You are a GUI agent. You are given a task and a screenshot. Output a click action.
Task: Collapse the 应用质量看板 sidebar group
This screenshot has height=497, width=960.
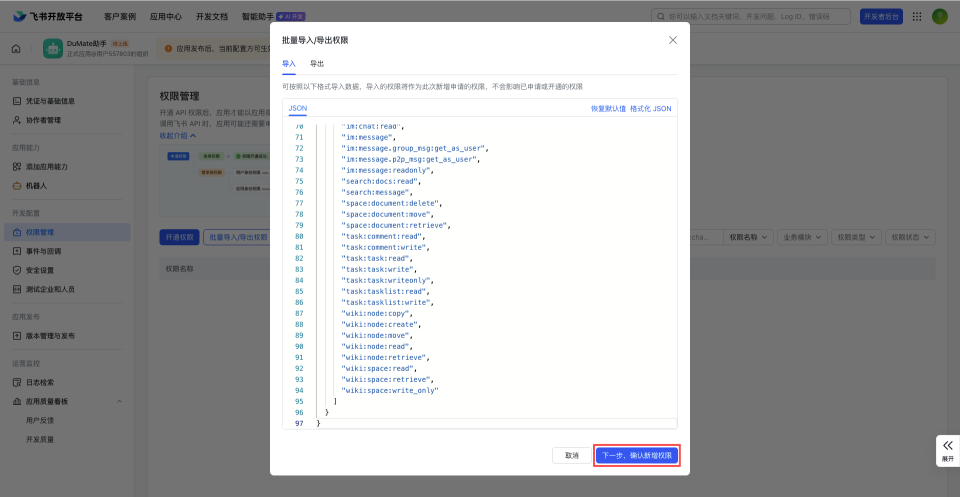(x=120, y=401)
